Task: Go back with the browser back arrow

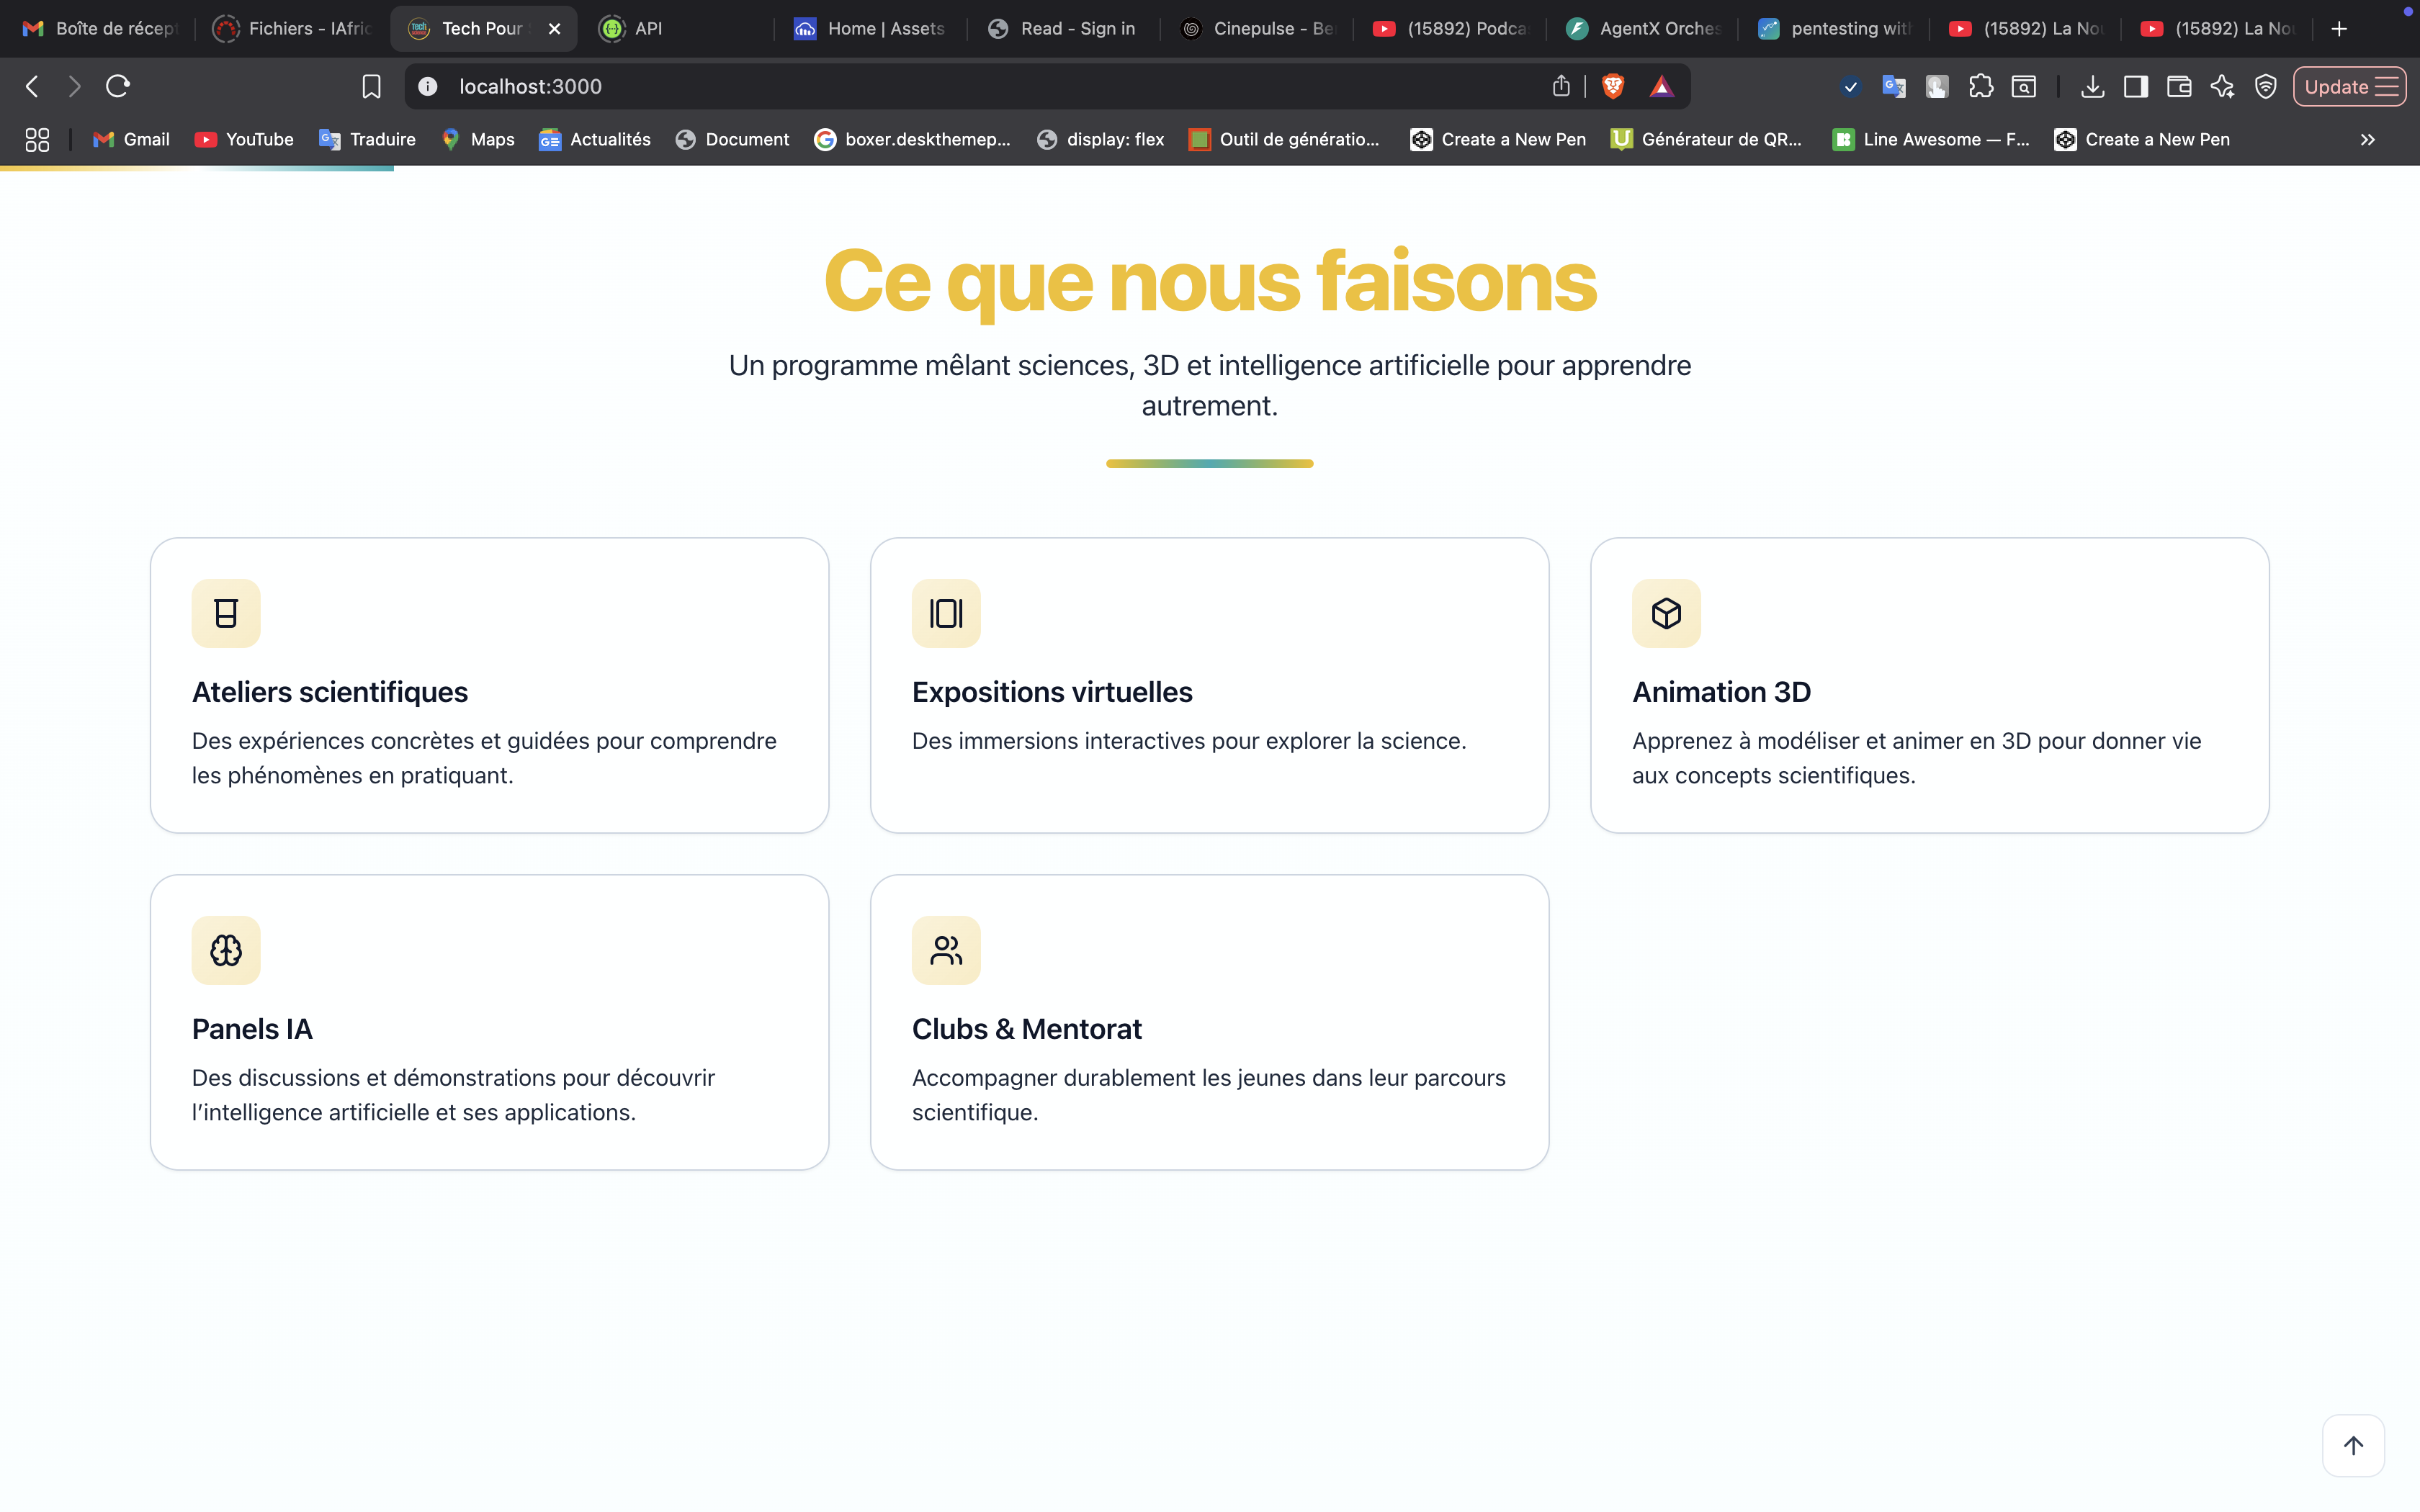Action: pyautogui.click(x=32, y=86)
